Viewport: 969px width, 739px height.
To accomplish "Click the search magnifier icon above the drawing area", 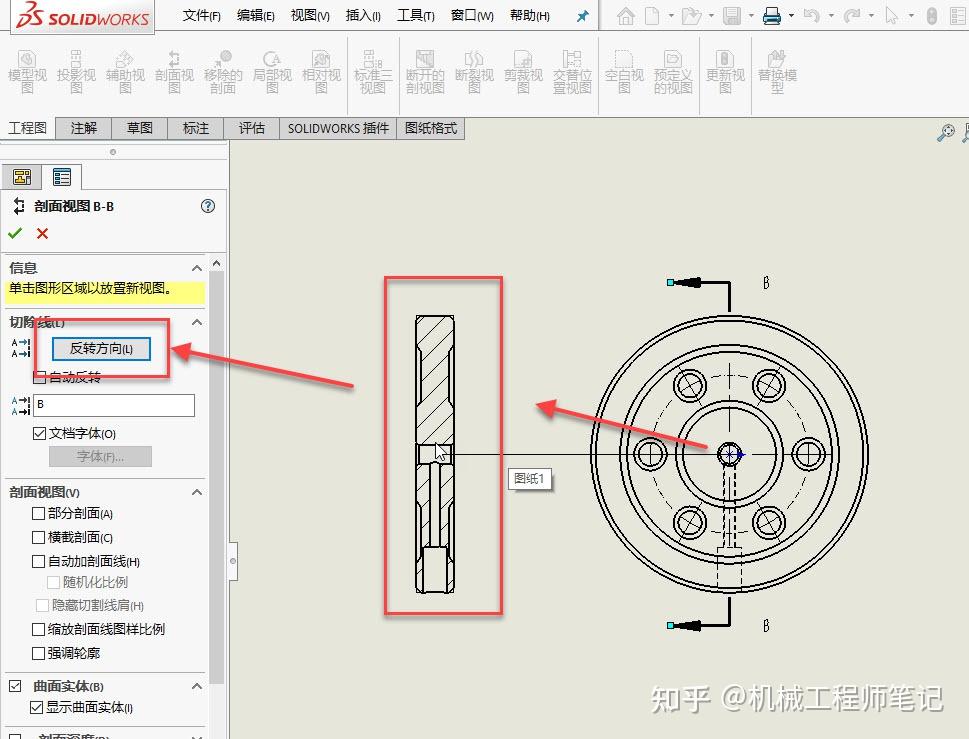I will coord(946,132).
